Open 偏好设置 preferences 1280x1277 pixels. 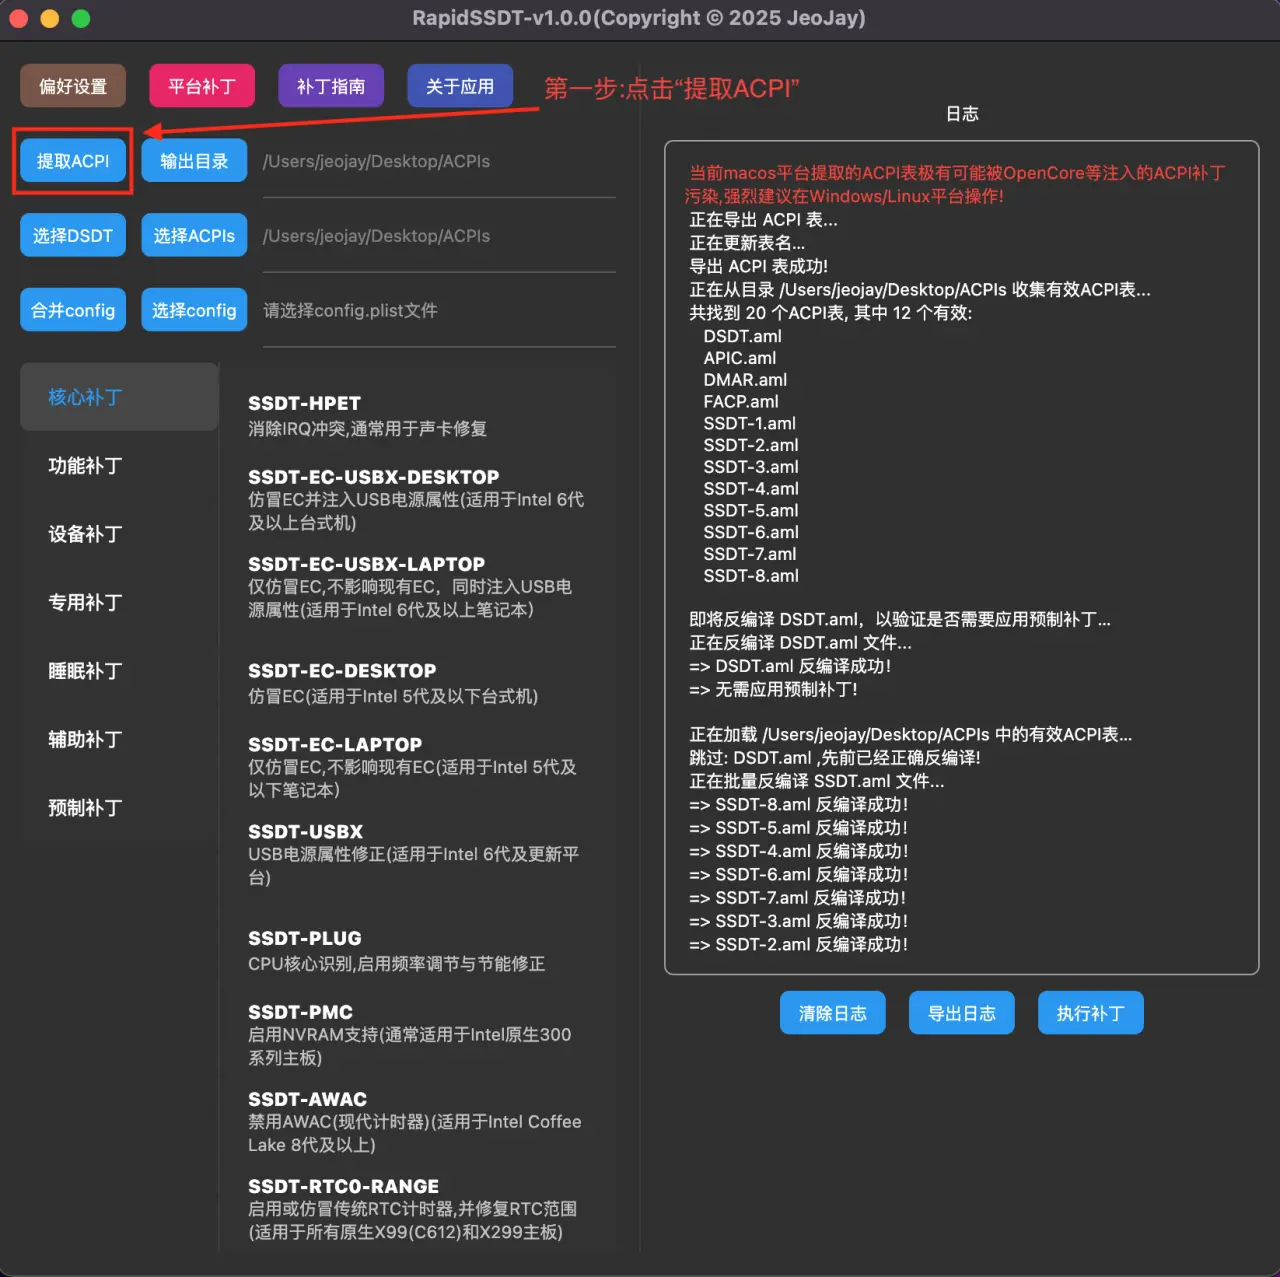[x=73, y=86]
